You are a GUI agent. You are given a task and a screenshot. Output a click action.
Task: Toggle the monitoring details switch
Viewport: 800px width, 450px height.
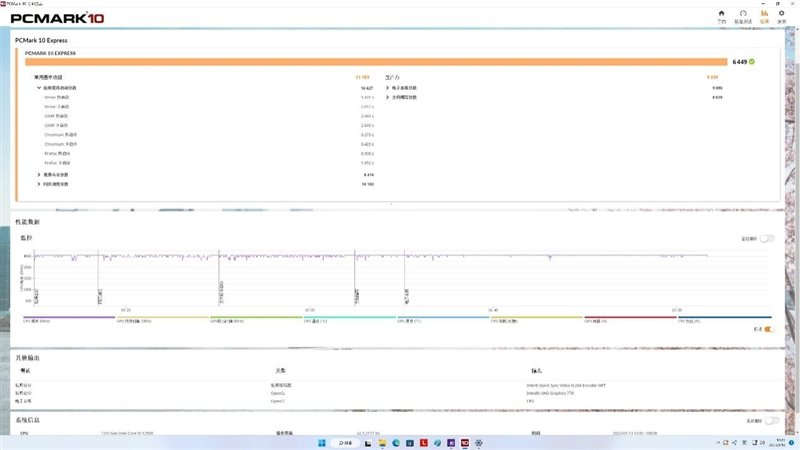tap(767, 238)
